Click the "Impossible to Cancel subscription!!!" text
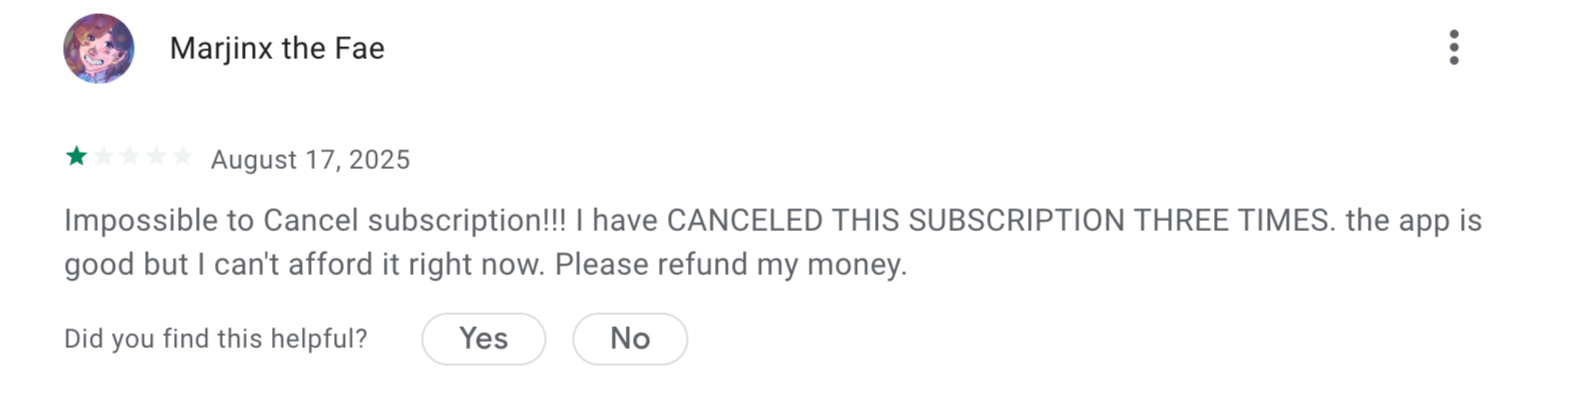 (315, 220)
